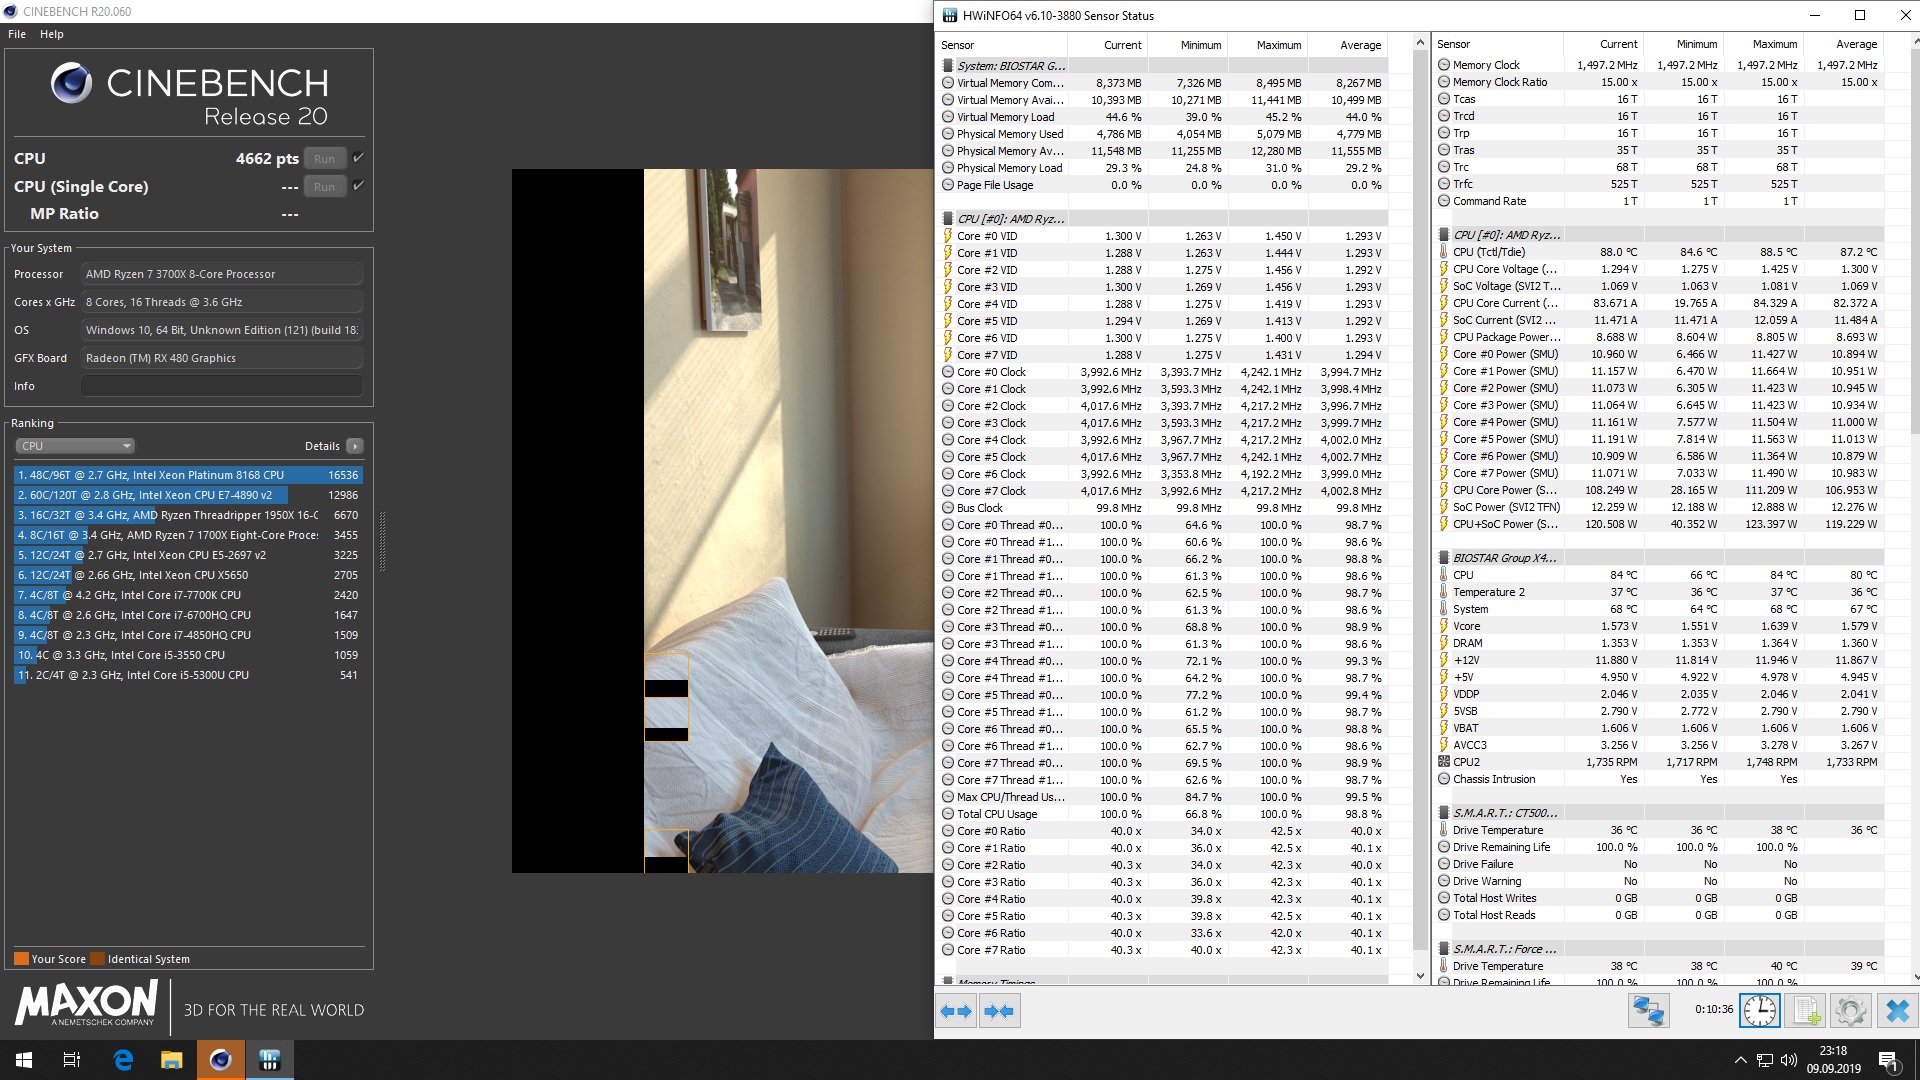The width and height of the screenshot is (1920, 1080).
Task: Click the Memory Clock sensor icon
Action: click(x=1444, y=65)
